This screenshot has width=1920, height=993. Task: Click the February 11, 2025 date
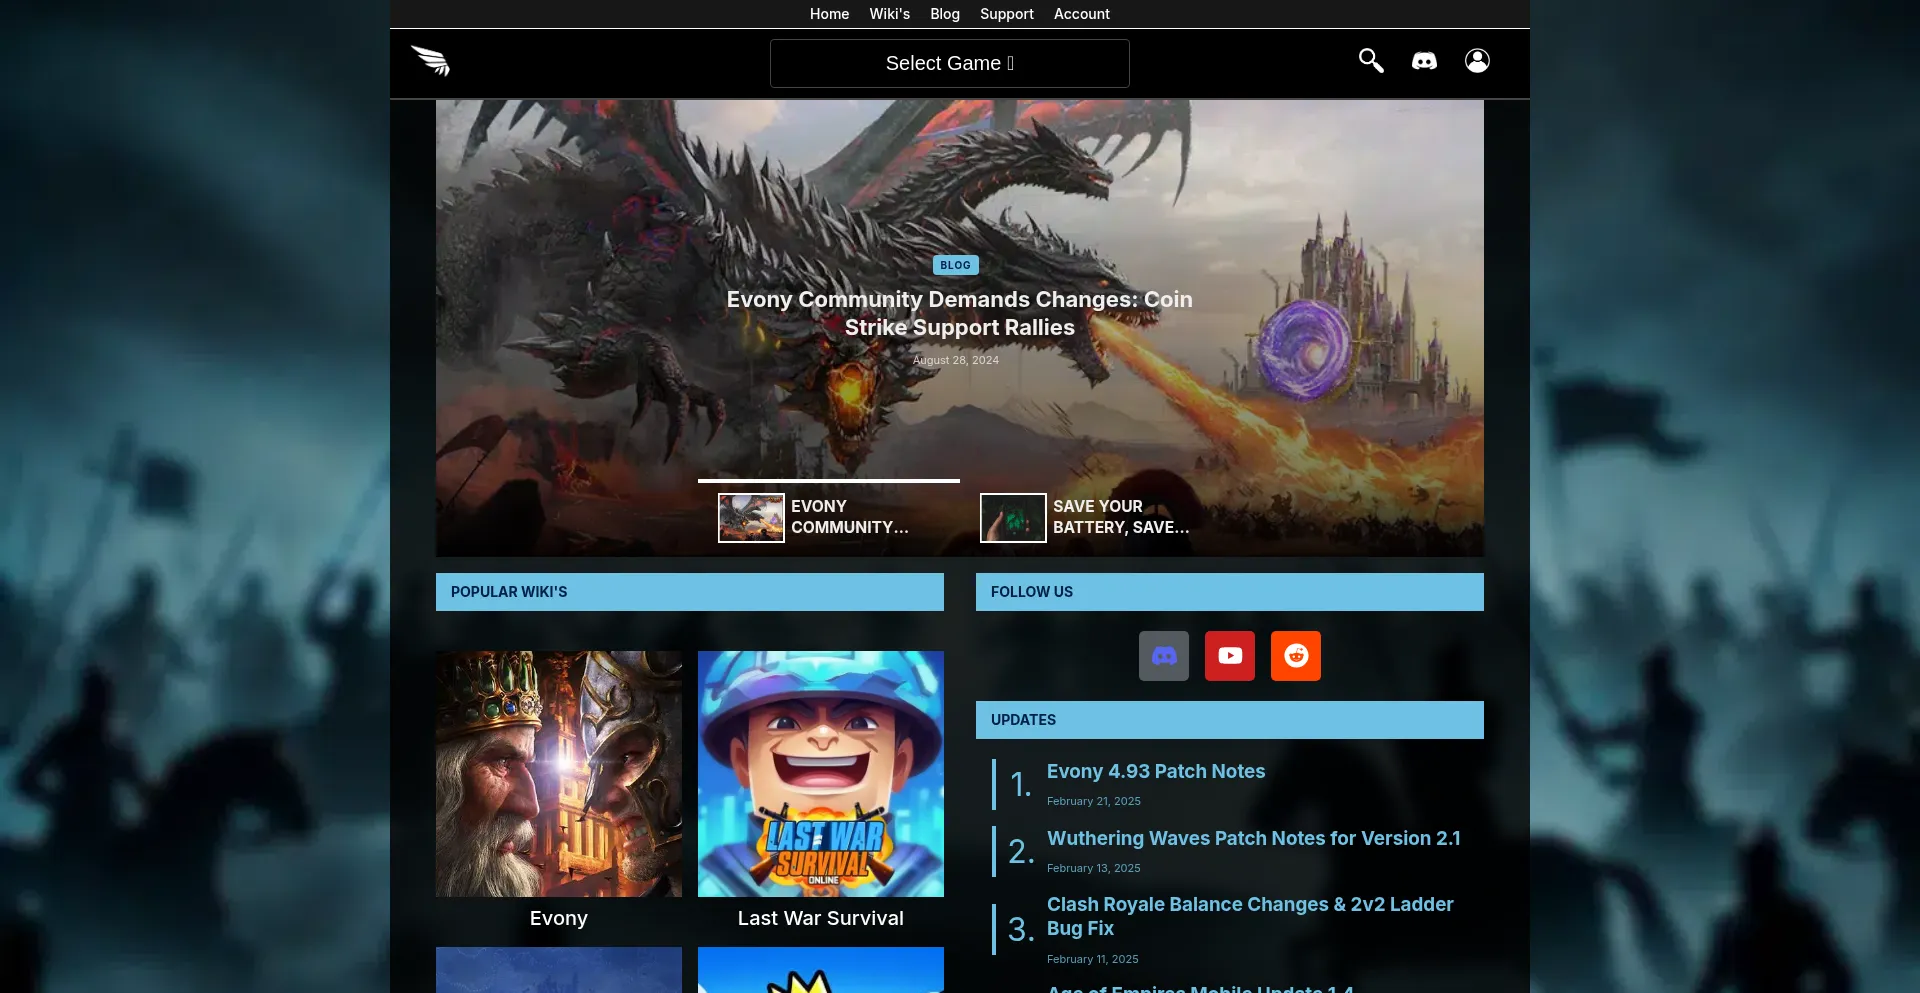pyautogui.click(x=1093, y=959)
